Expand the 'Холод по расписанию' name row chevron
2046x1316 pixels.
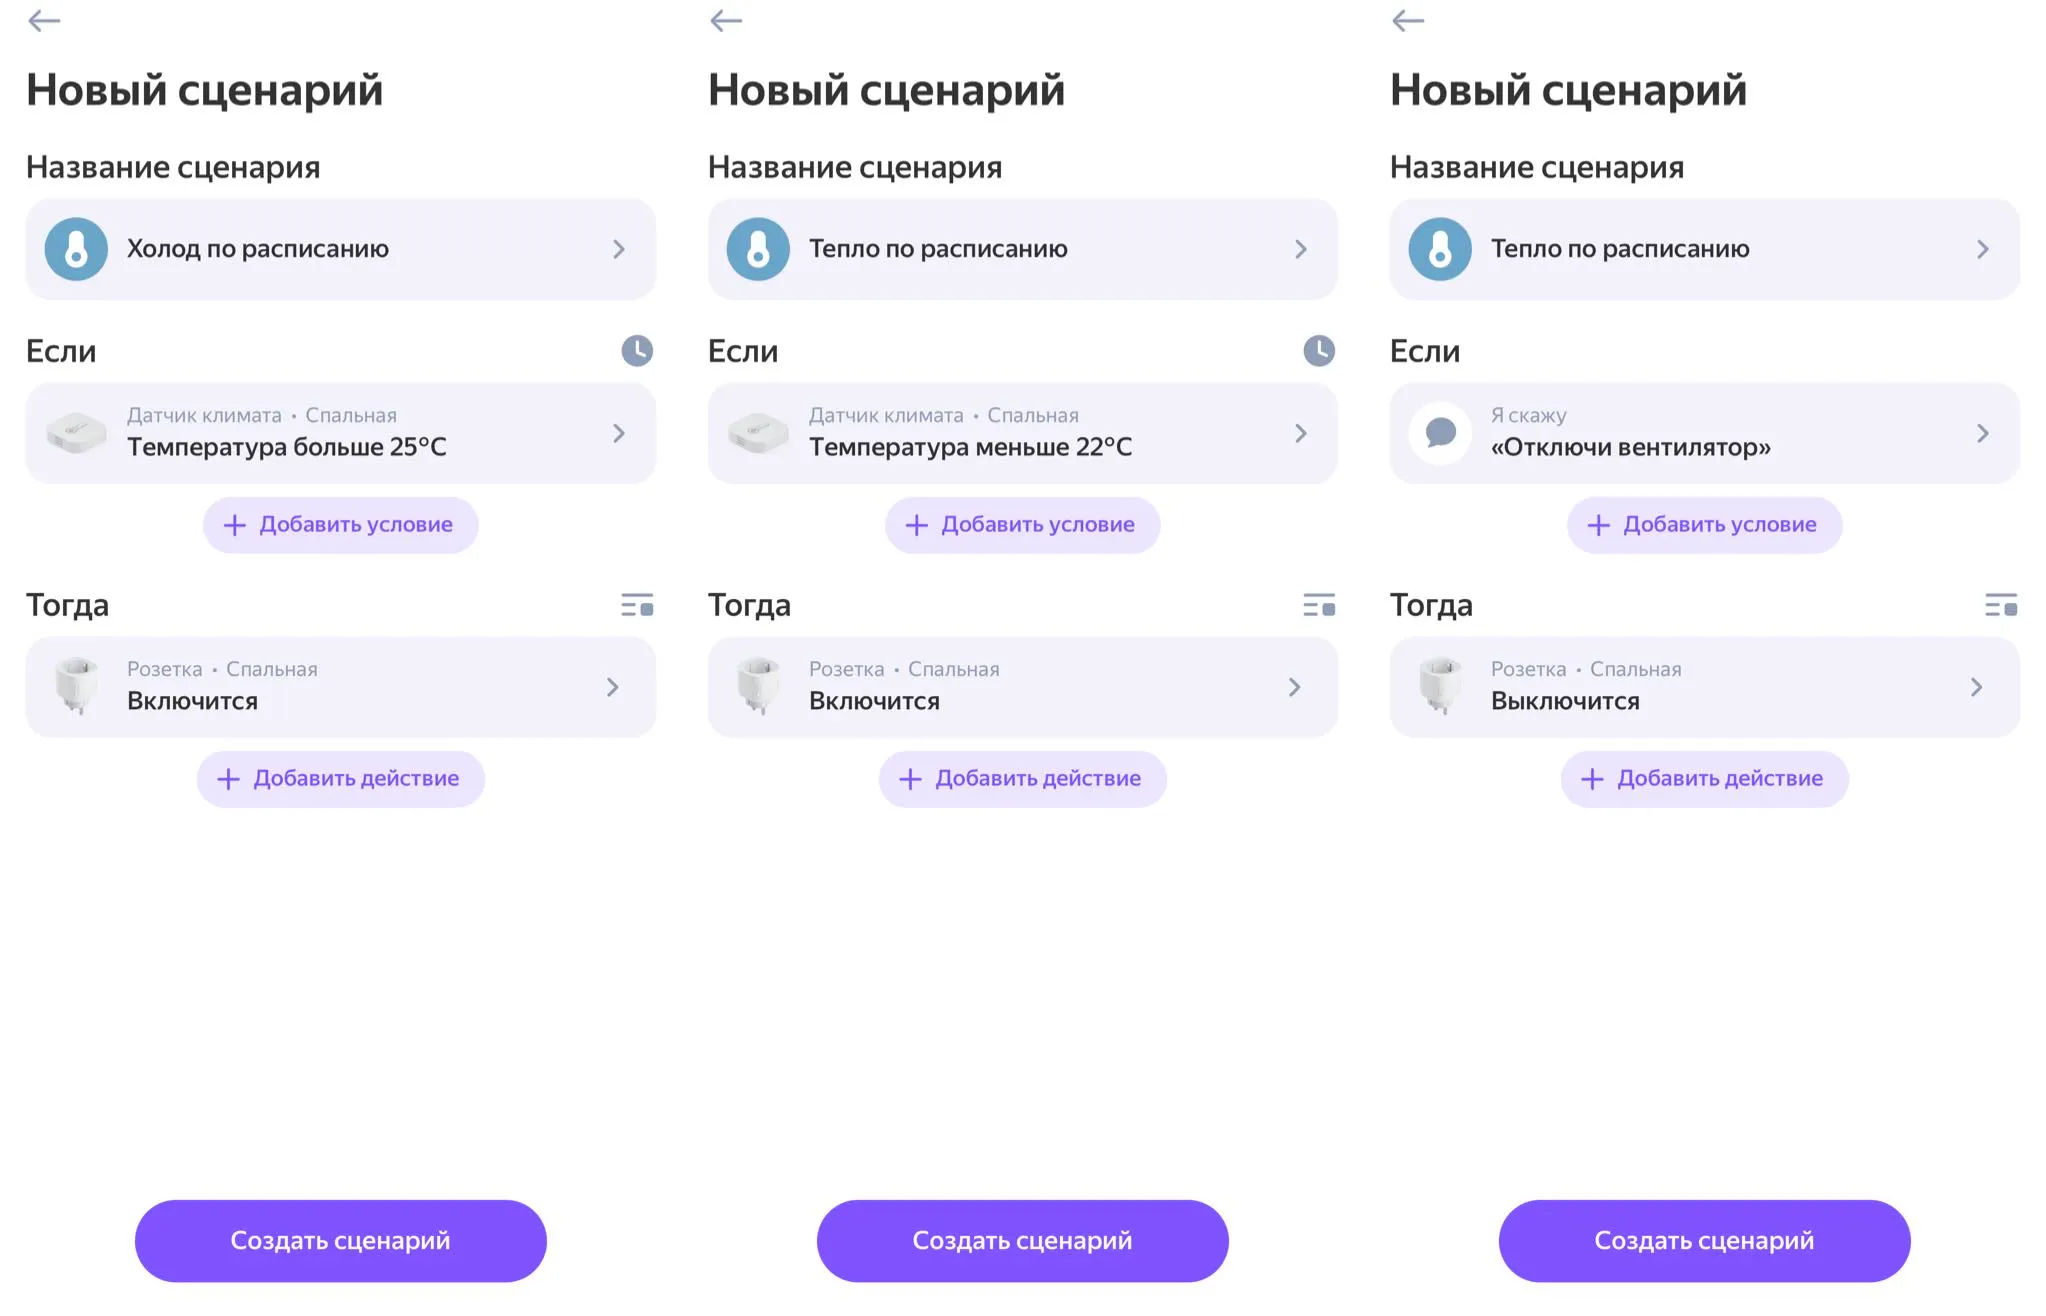tap(619, 249)
